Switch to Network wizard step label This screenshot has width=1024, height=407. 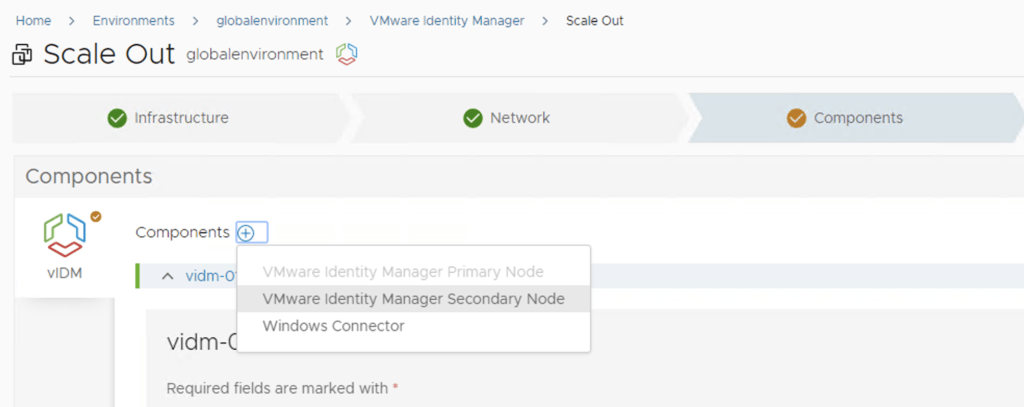[x=520, y=118]
